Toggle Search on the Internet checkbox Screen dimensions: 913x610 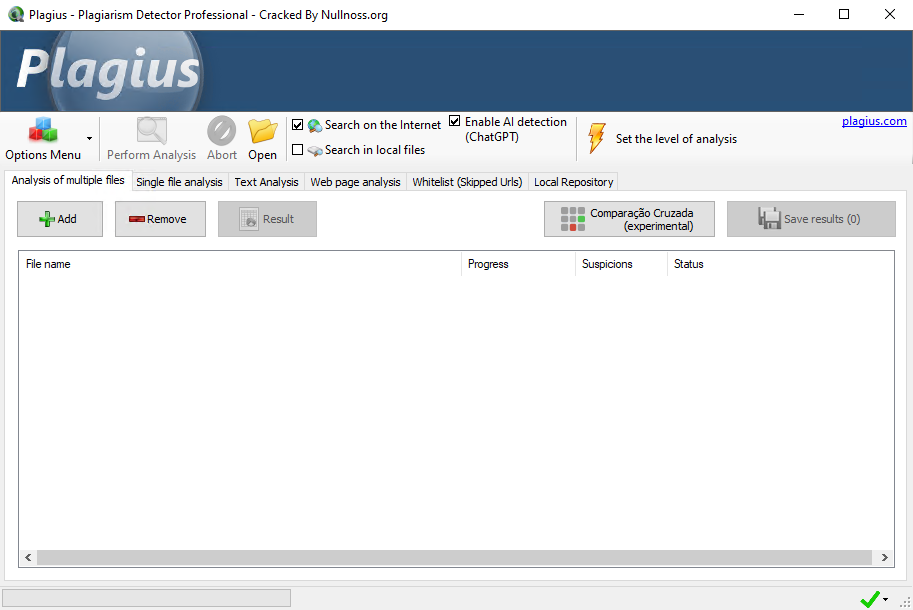click(298, 125)
